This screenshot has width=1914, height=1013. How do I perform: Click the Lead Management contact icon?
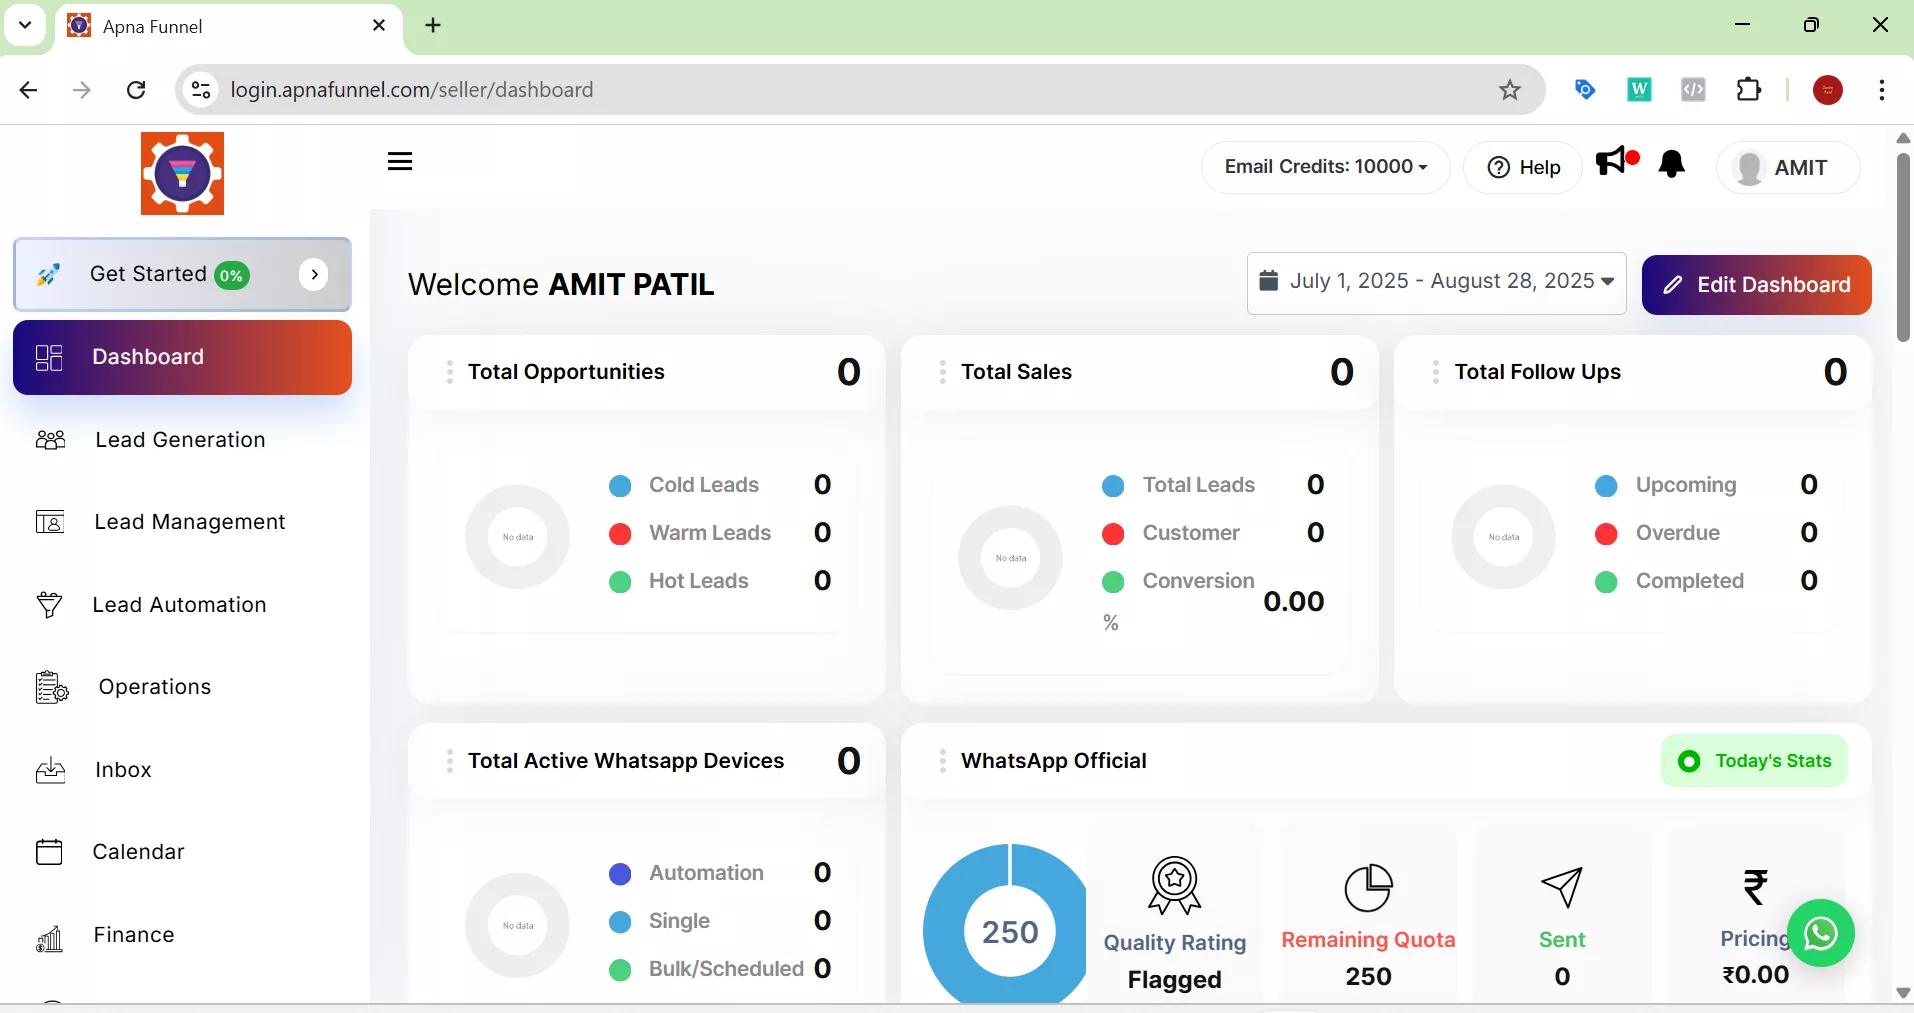50,522
